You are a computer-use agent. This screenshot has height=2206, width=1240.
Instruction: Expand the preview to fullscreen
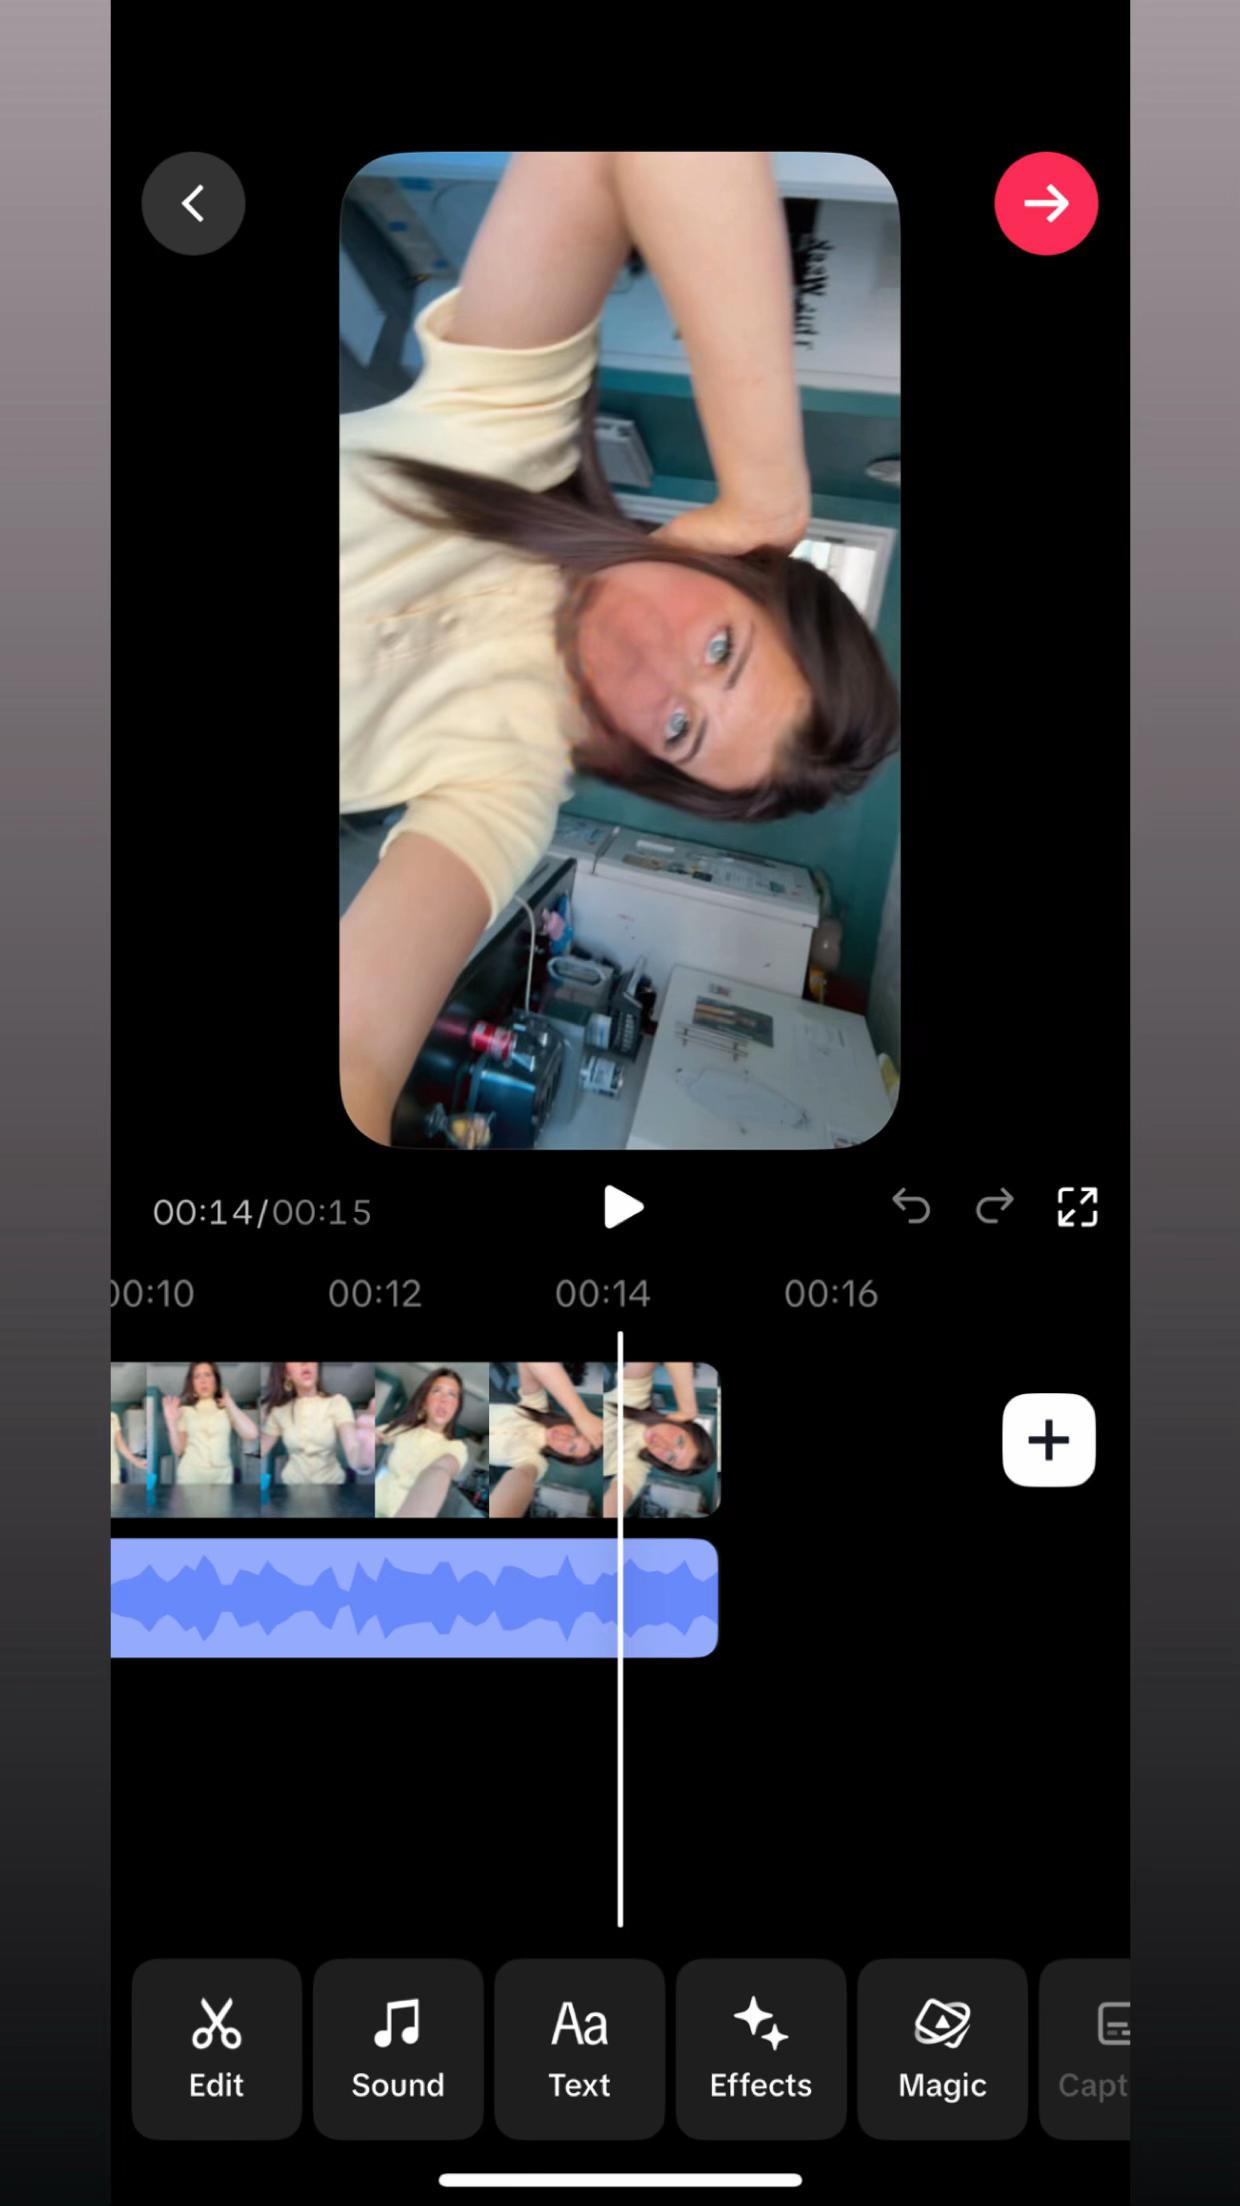(1077, 1207)
